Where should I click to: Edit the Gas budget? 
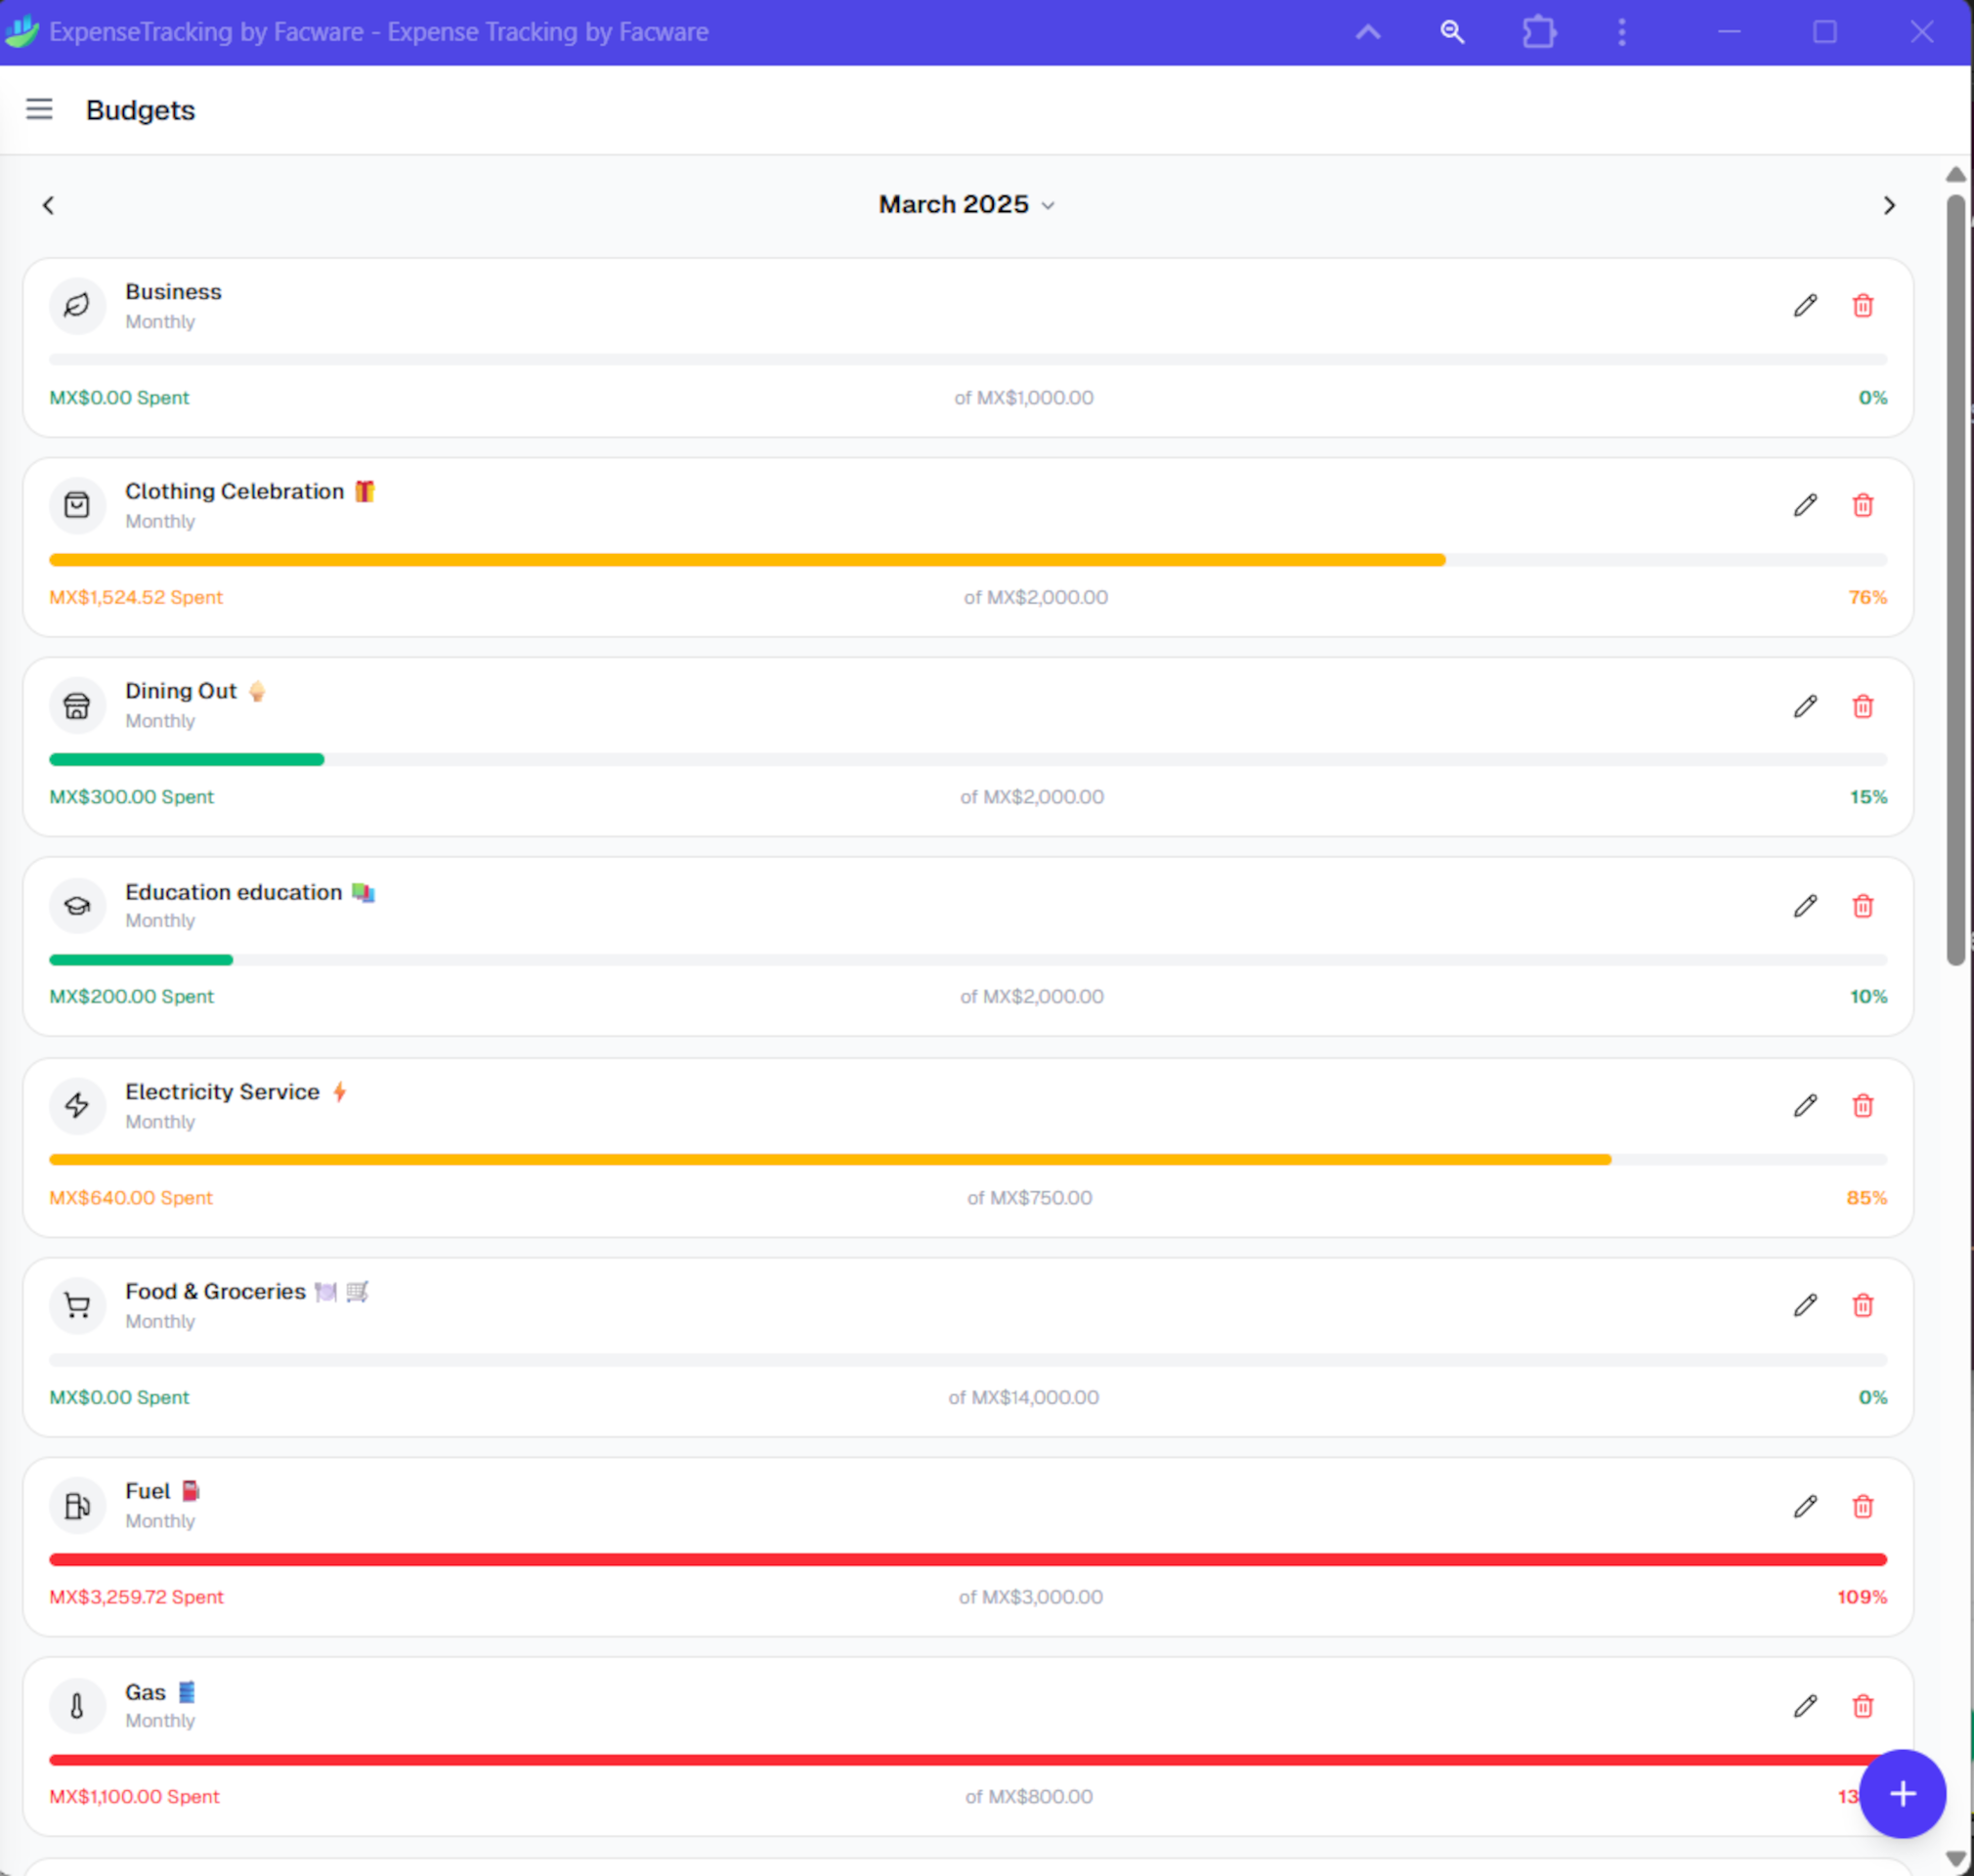tap(1805, 1706)
